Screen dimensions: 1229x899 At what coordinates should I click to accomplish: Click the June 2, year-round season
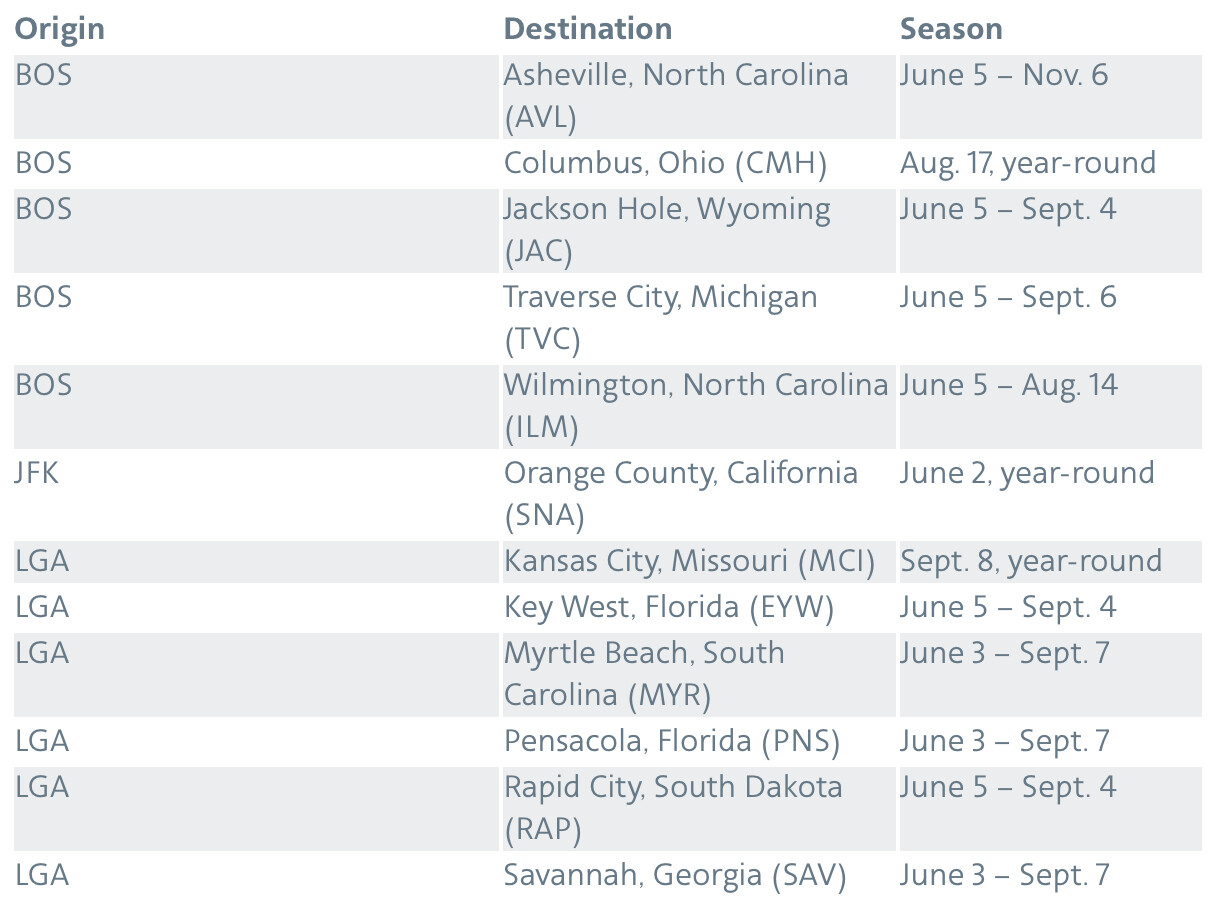pyautogui.click(x=1026, y=473)
